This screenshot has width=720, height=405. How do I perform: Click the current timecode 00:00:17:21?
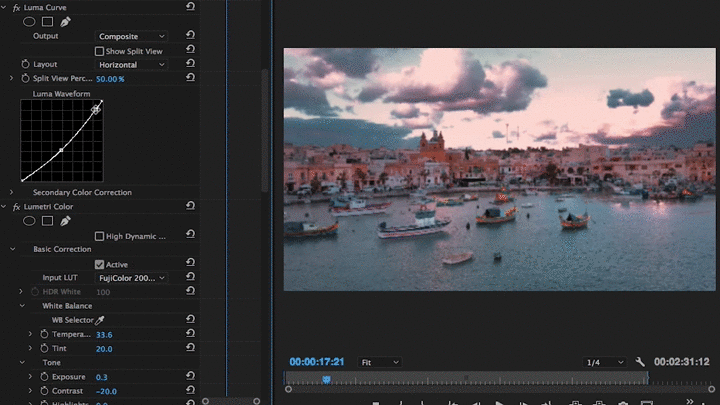[317, 362]
